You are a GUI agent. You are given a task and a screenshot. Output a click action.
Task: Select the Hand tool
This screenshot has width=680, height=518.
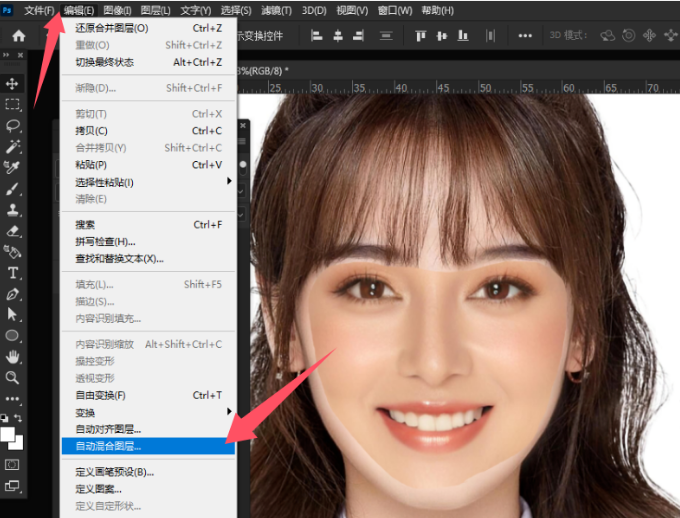[x=13, y=357]
